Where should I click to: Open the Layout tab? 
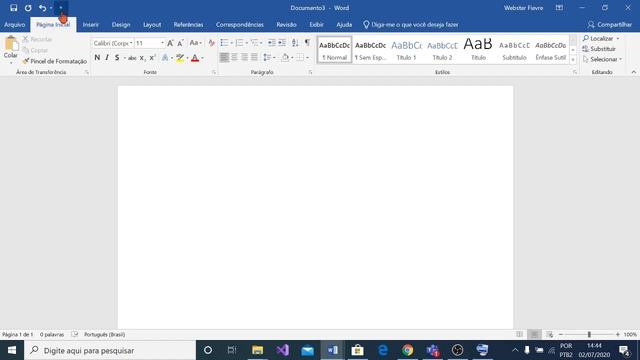(x=152, y=24)
